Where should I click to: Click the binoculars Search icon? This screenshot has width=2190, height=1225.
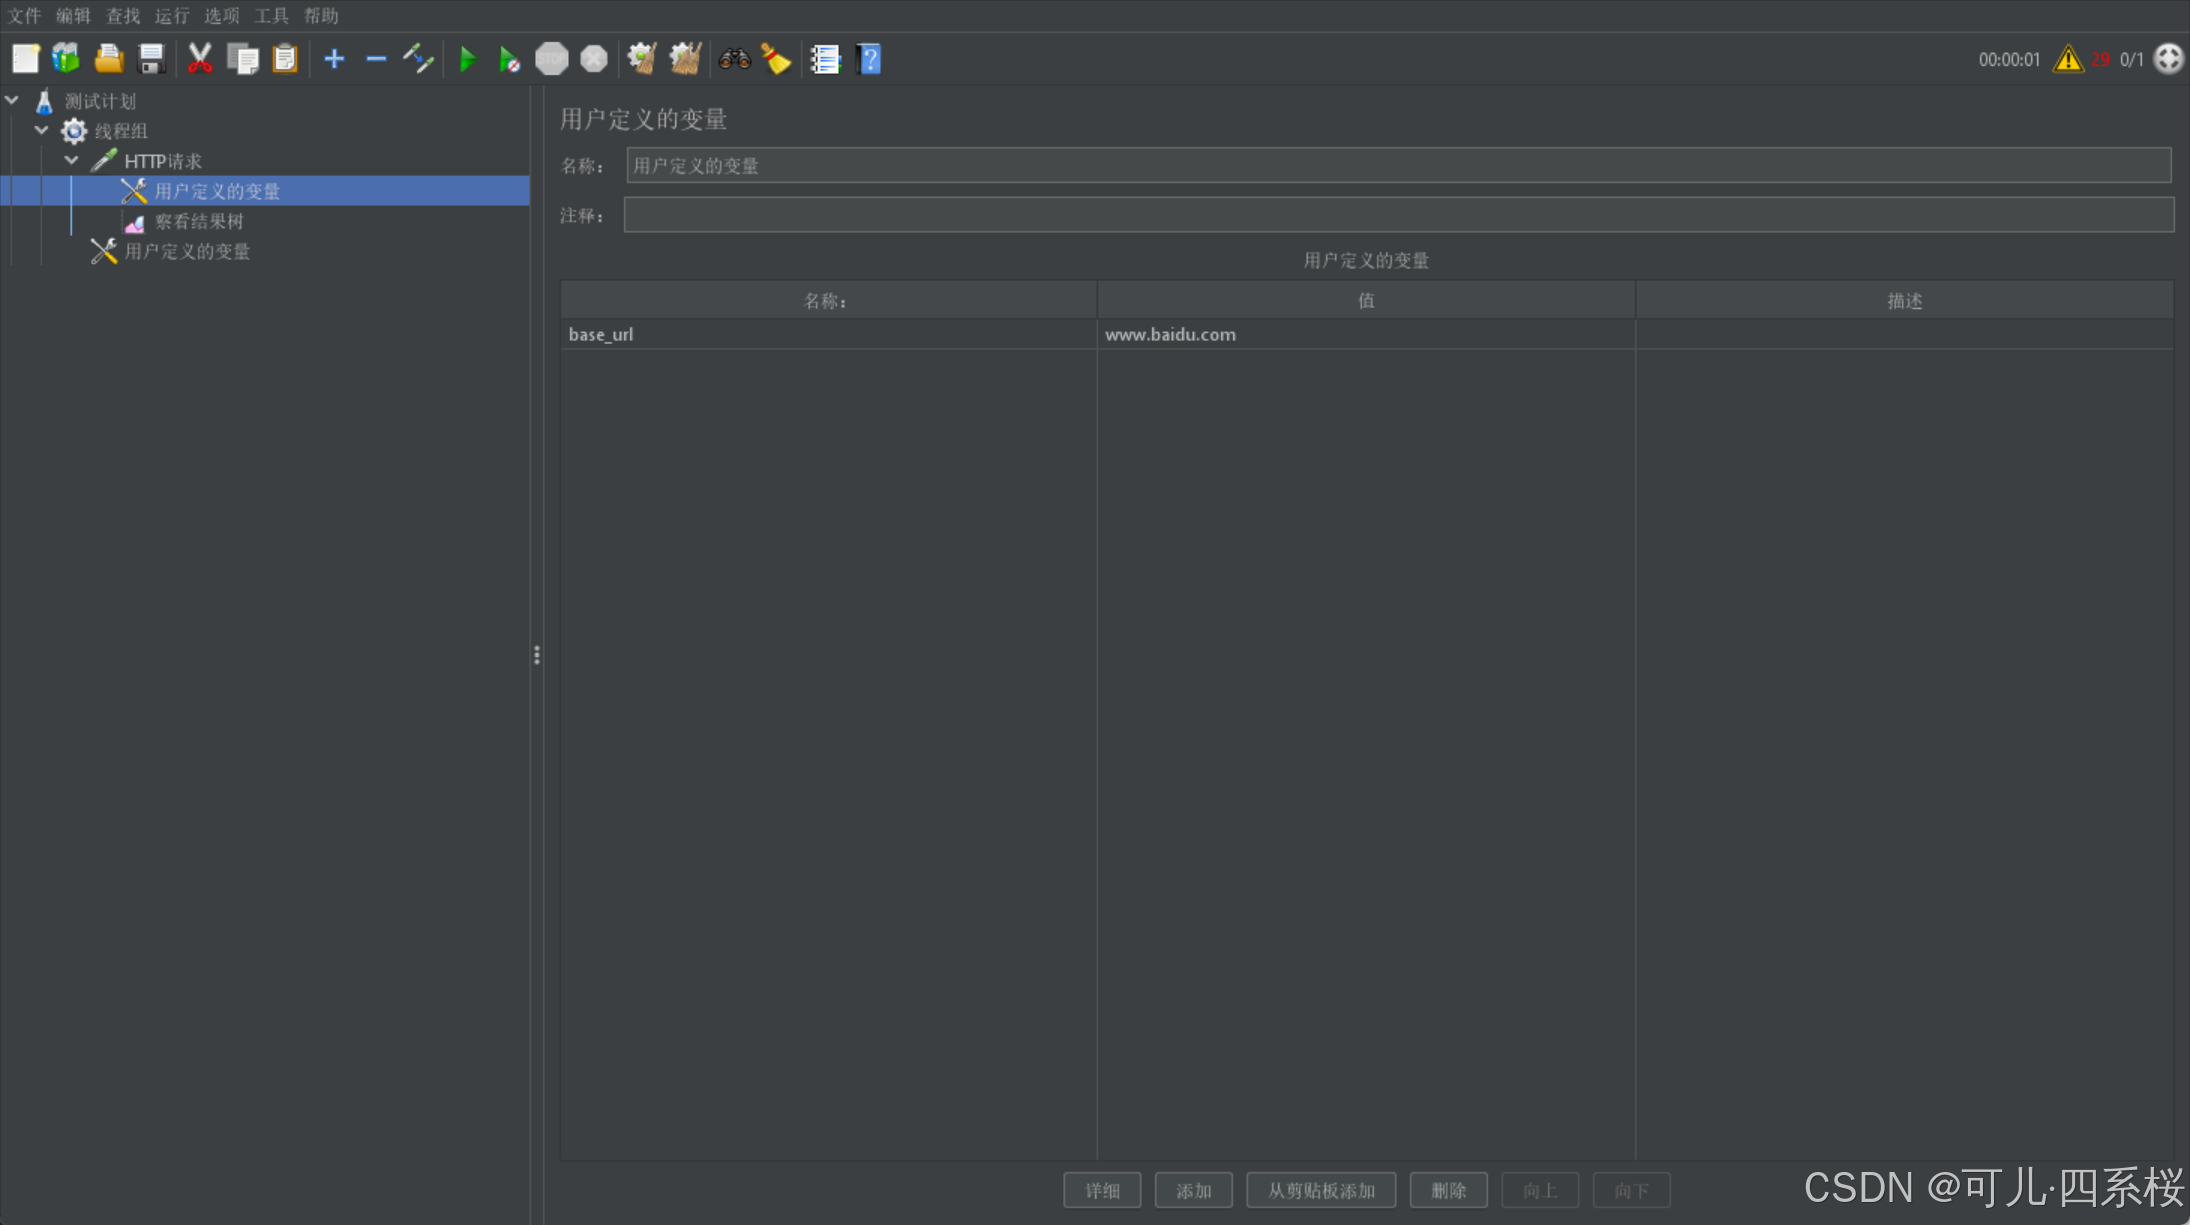734,59
